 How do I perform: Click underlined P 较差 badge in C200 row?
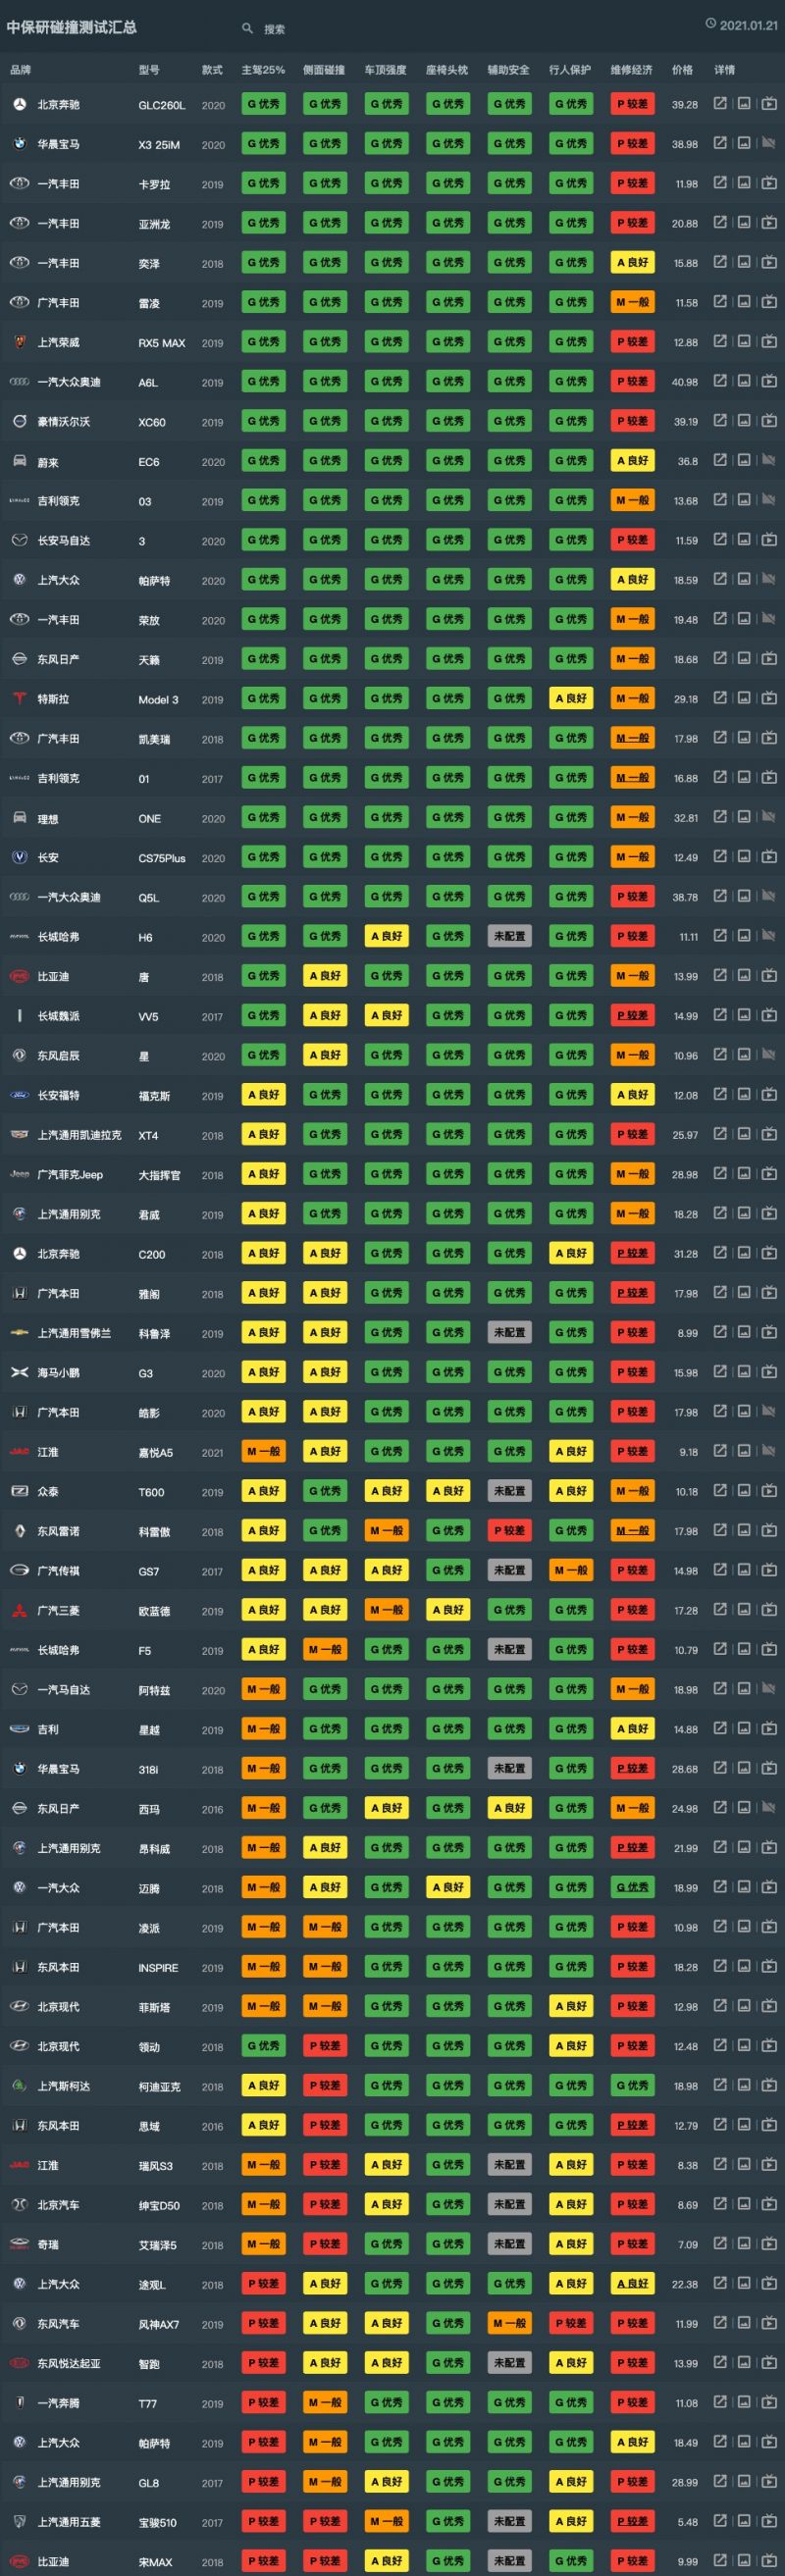pyautogui.click(x=633, y=1253)
